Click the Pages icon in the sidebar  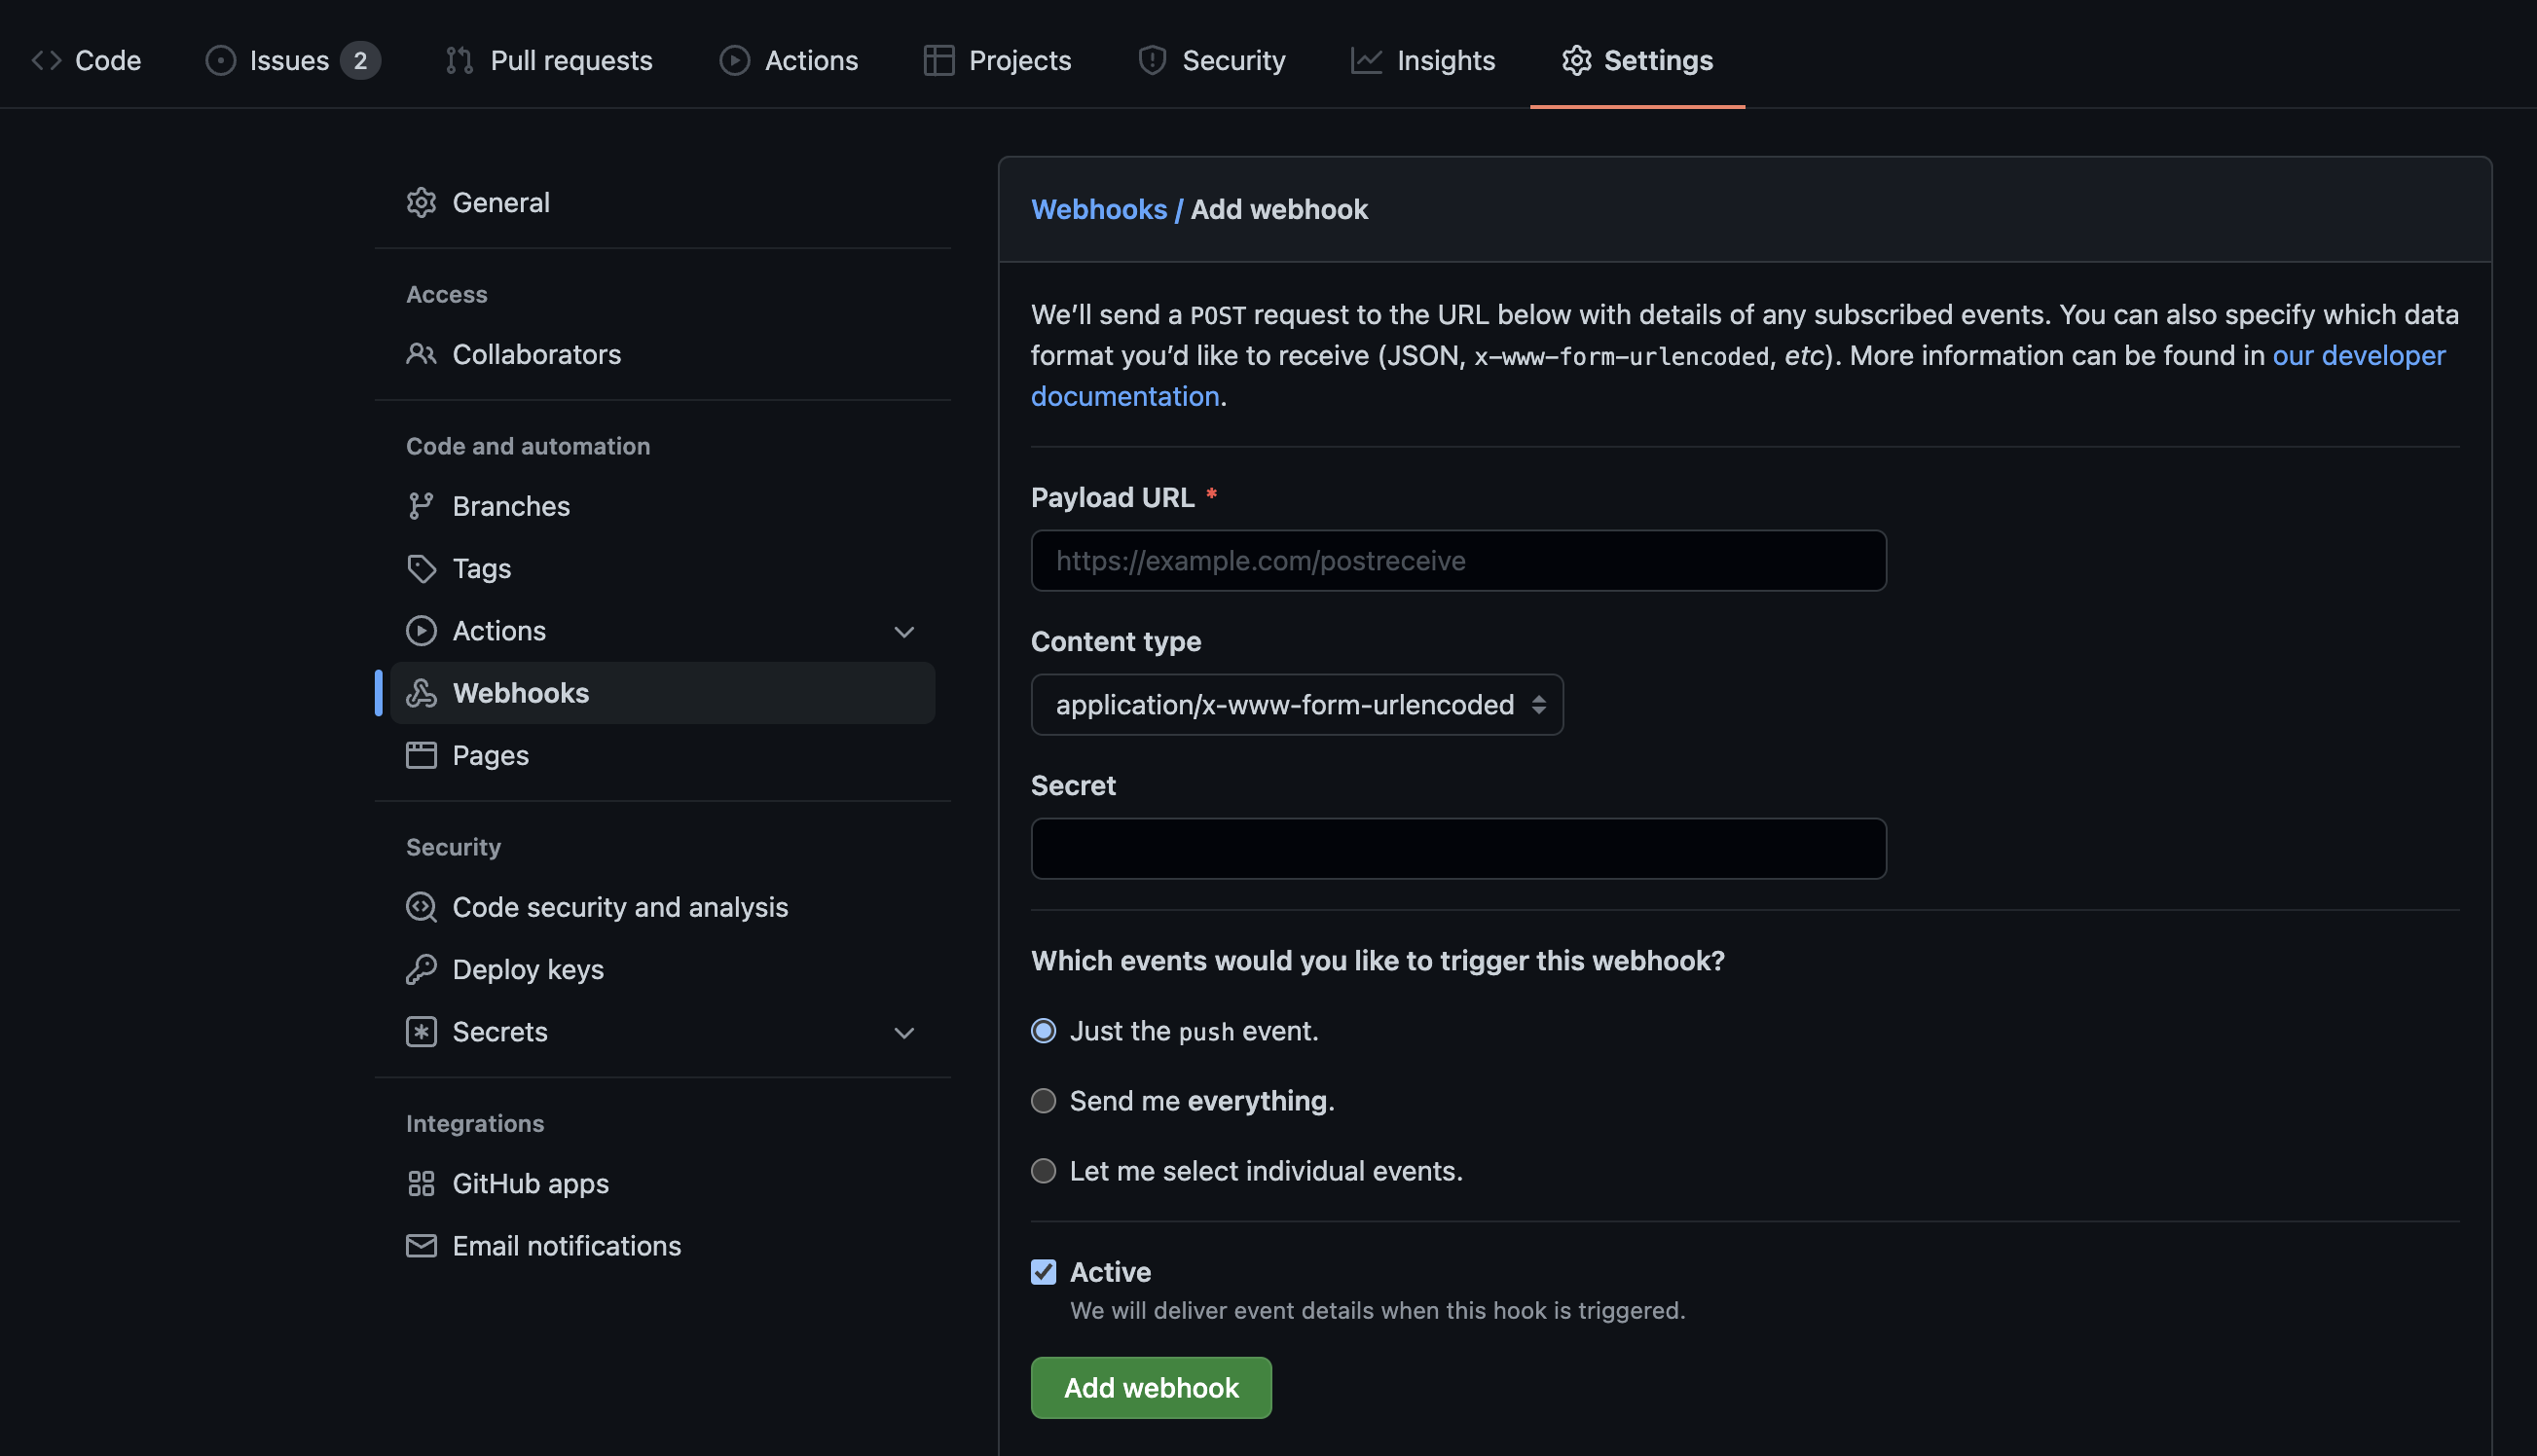tap(421, 755)
